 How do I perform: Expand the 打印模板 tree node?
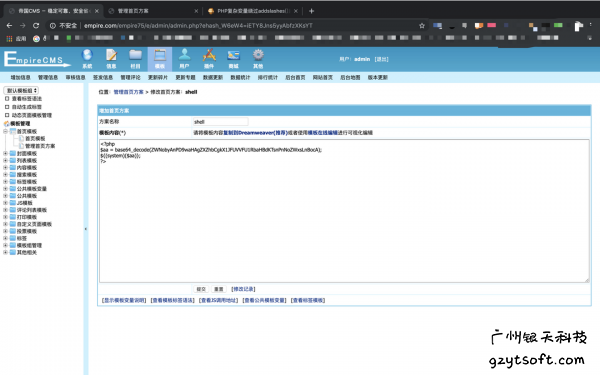pyautogui.click(x=6, y=217)
